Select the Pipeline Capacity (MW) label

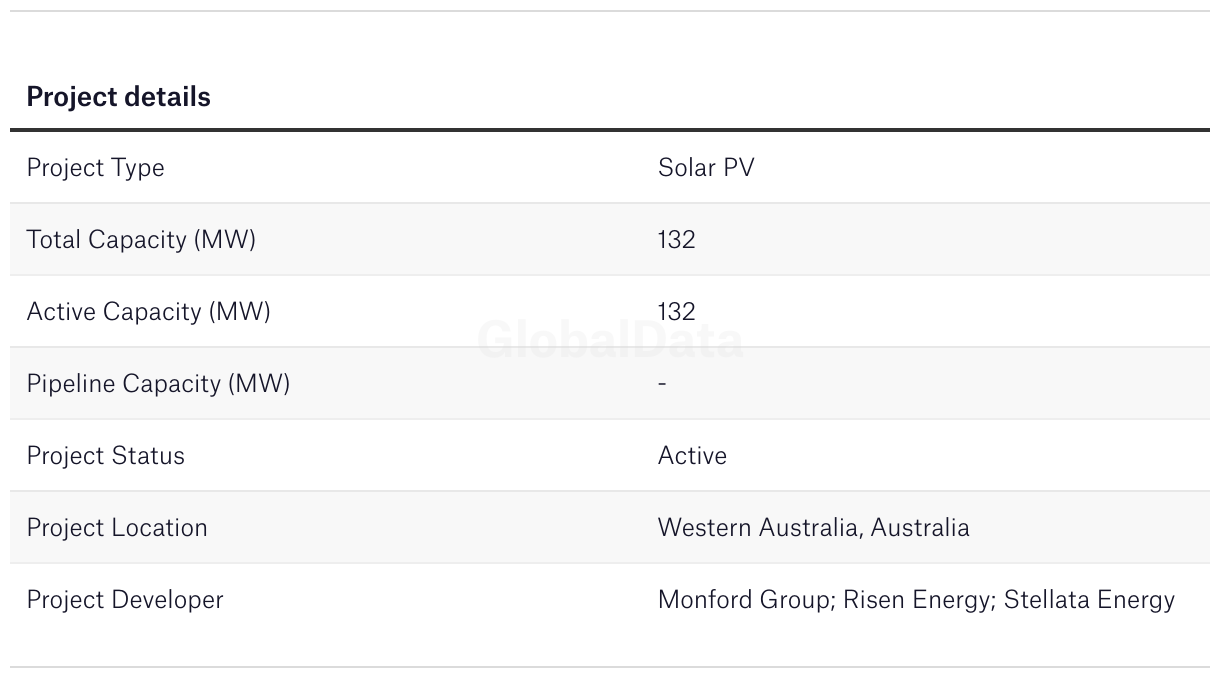(158, 383)
